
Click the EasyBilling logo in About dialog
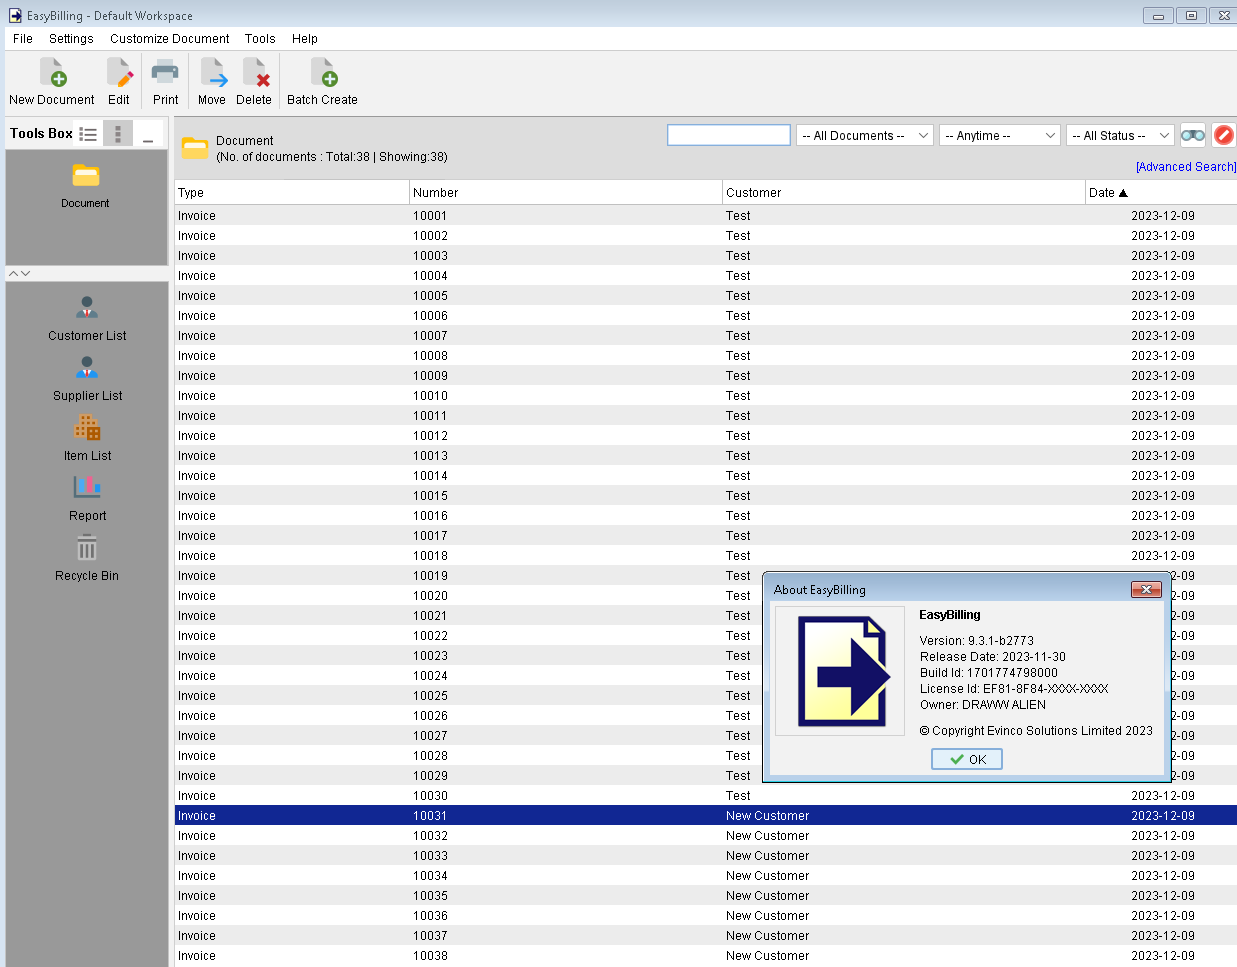[842, 671]
